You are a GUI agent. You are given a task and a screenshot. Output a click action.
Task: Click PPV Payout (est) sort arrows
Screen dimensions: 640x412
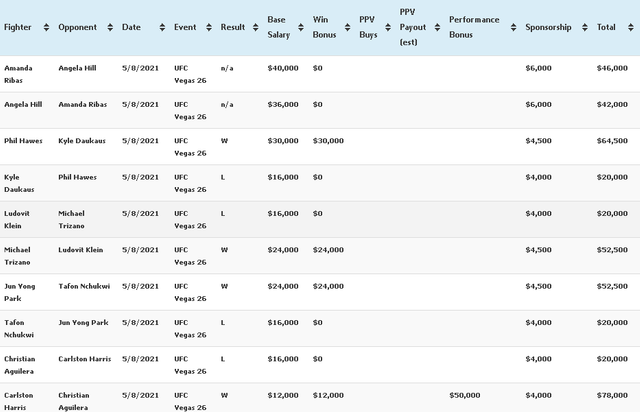pos(437,27)
